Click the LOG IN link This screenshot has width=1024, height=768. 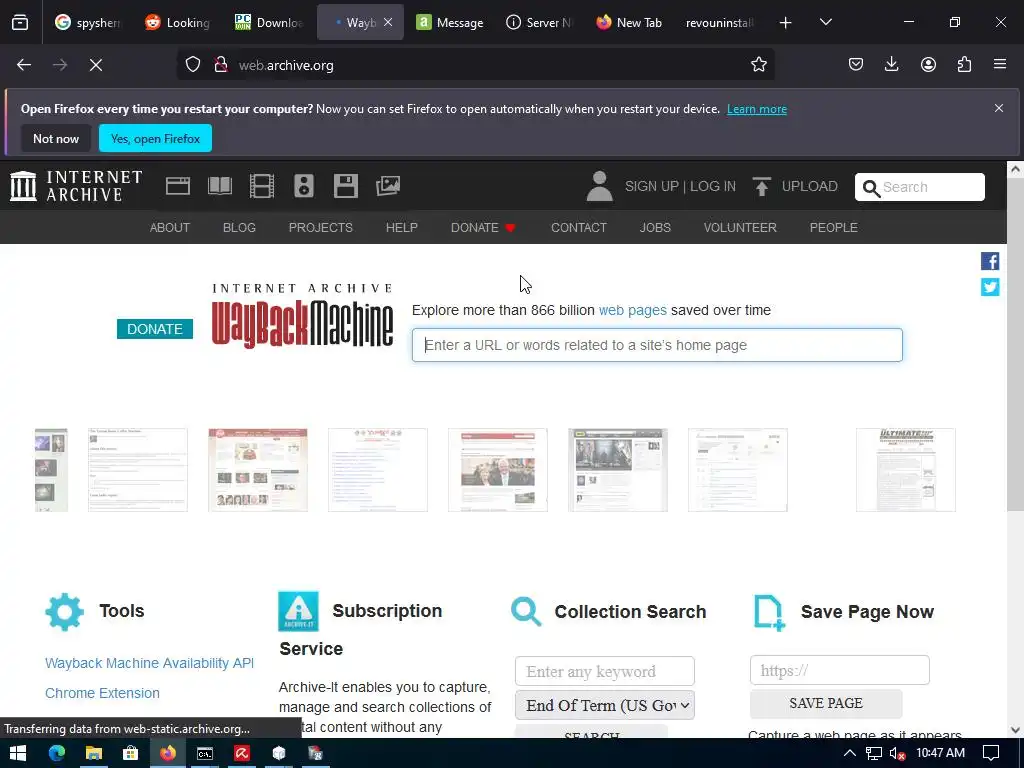coord(712,186)
